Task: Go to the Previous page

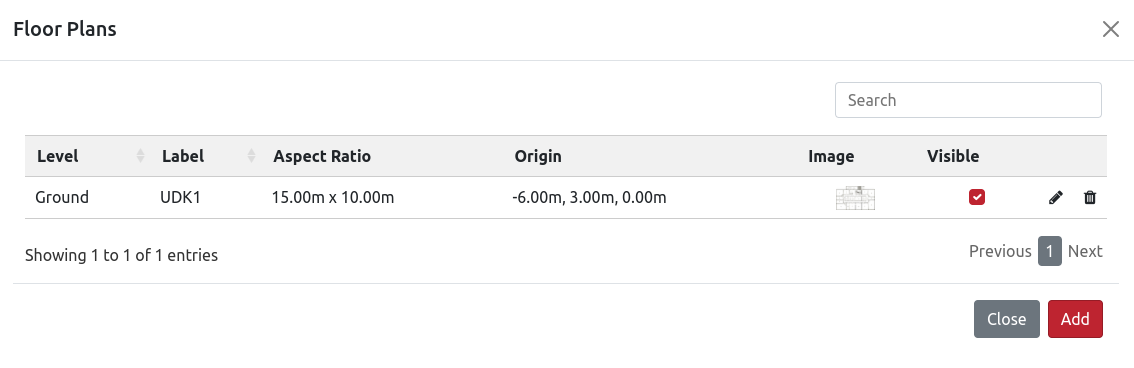Action: (1000, 251)
